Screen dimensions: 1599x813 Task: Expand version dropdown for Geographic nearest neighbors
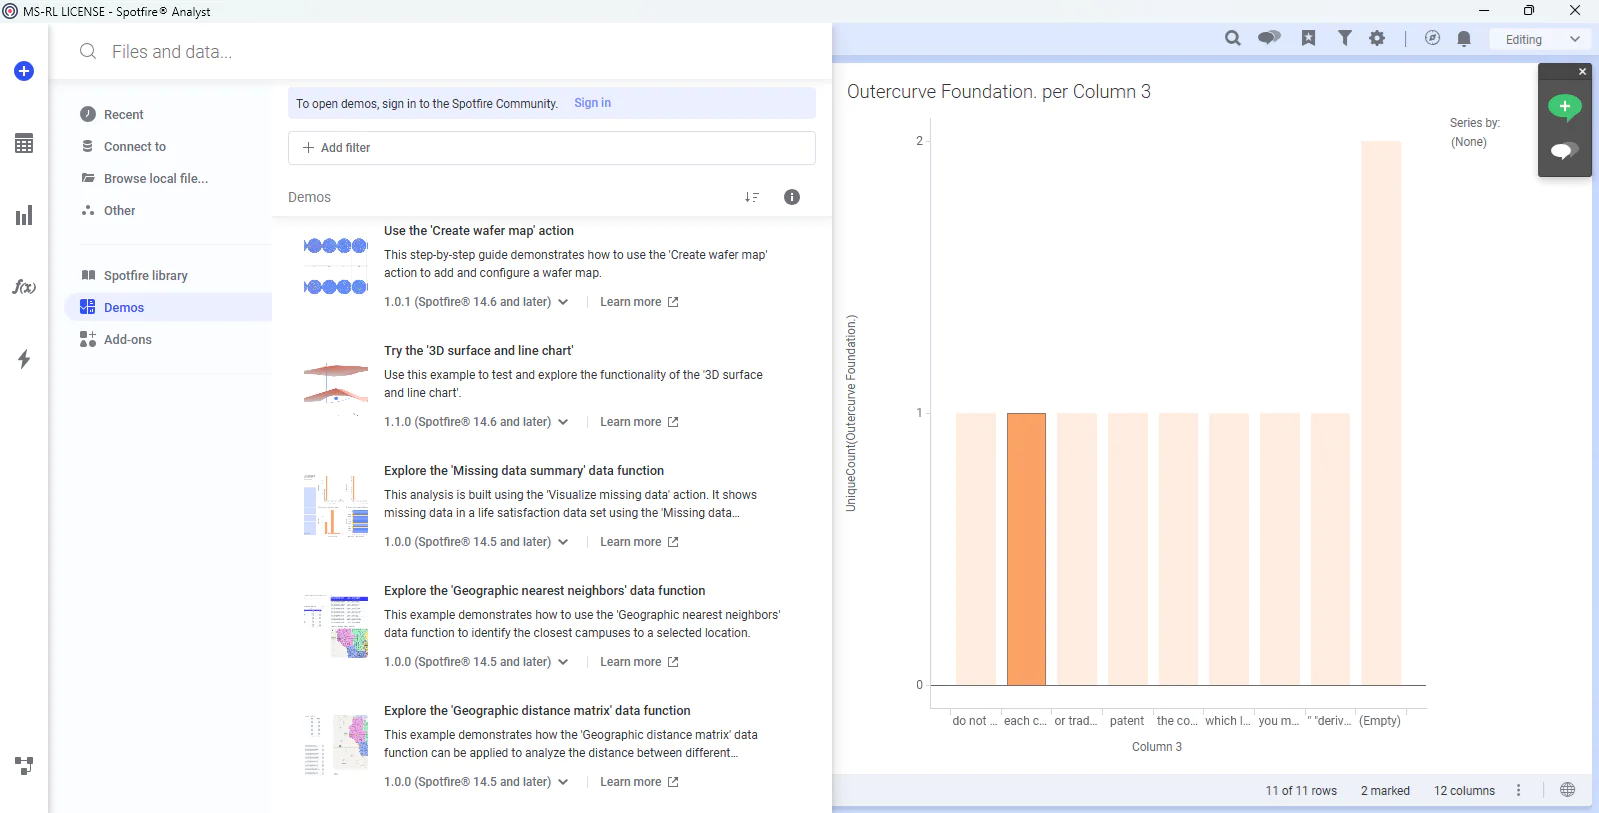pyautogui.click(x=563, y=662)
